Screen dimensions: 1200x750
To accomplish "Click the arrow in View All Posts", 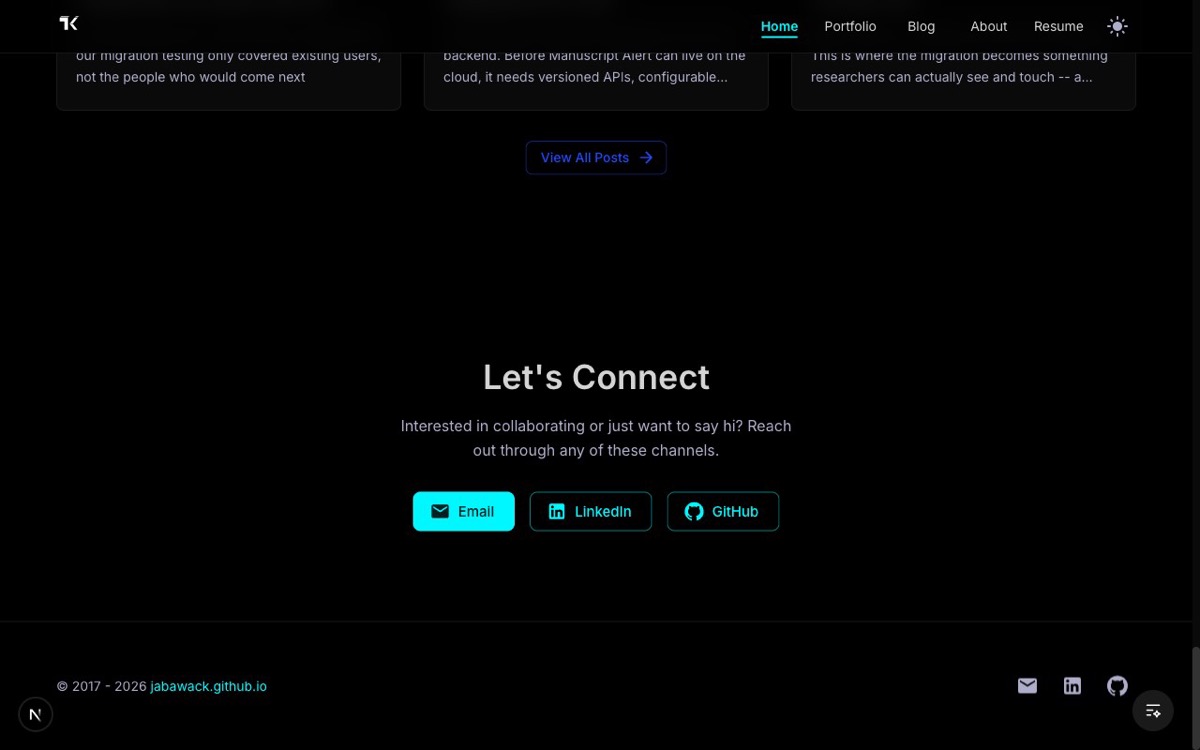I will point(646,158).
